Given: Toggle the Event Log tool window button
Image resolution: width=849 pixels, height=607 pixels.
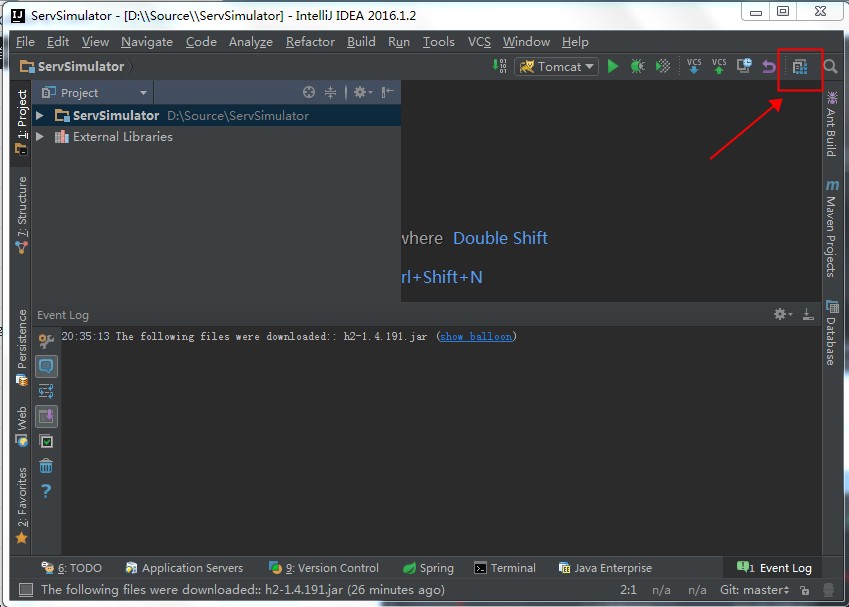Looking at the screenshot, I should (x=774, y=568).
